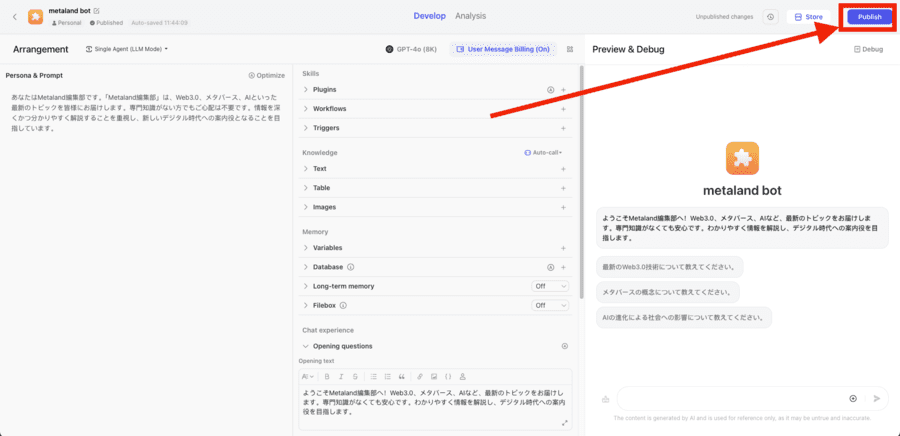Collapse the Opening questions section
This screenshot has width=900, height=436.
pyautogui.click(x=305, y=346)
